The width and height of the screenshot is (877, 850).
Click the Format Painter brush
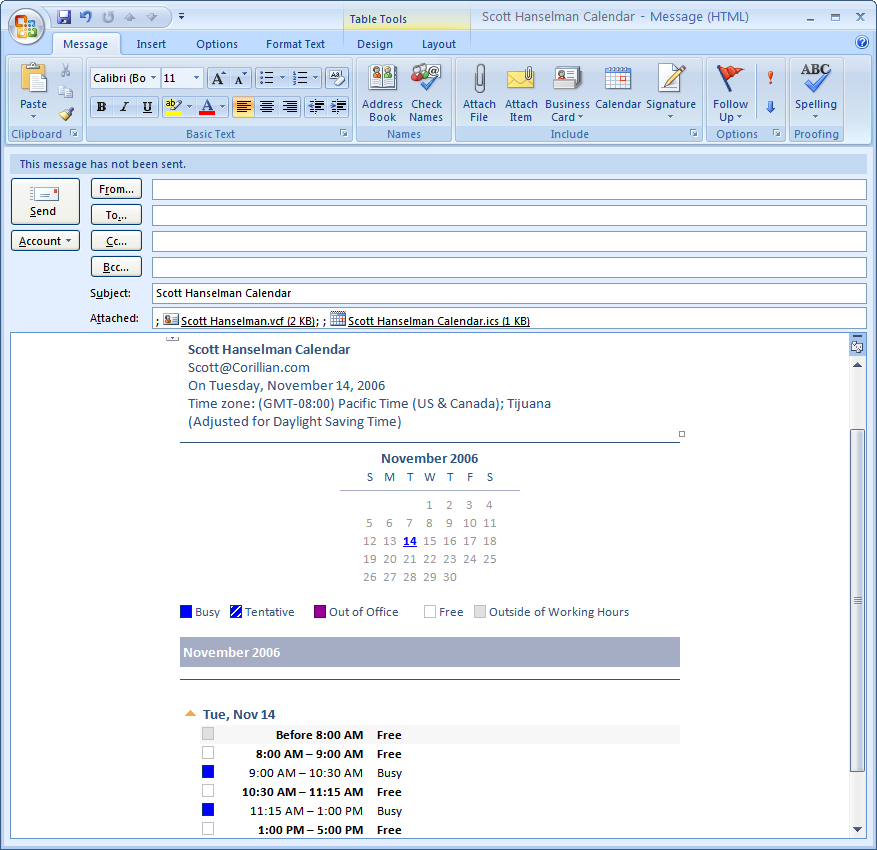point(66,114)
